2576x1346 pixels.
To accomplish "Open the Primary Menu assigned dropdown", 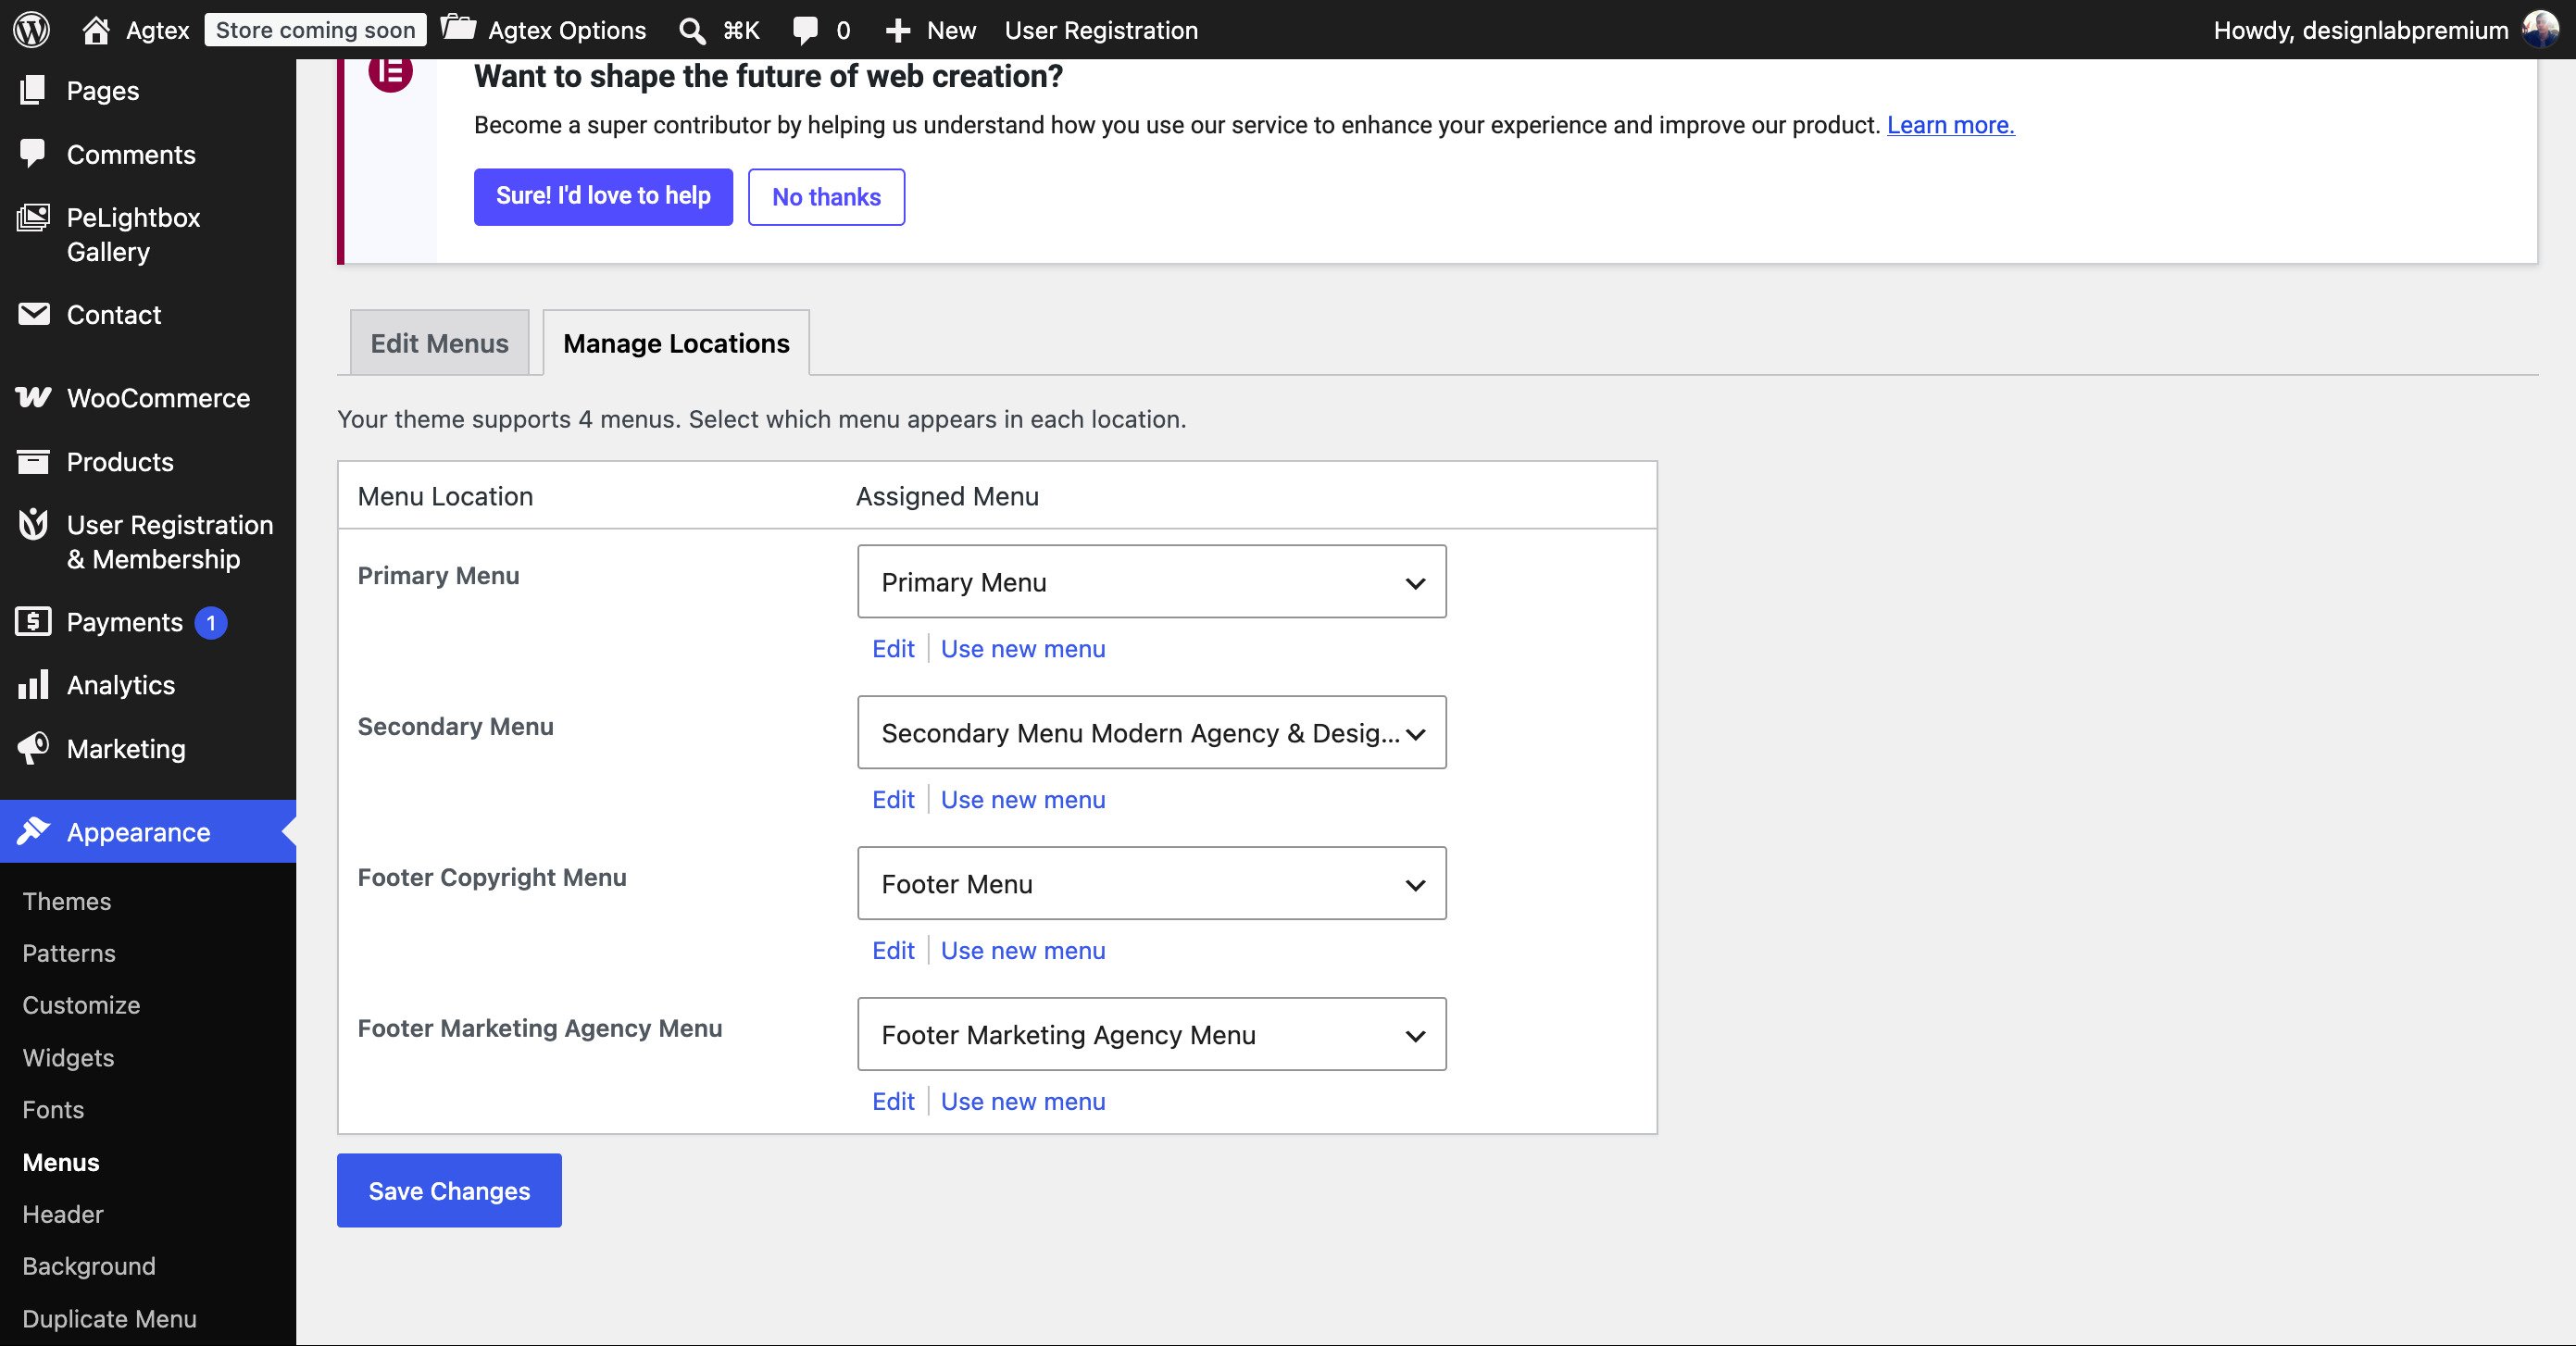I will 1151,581.
